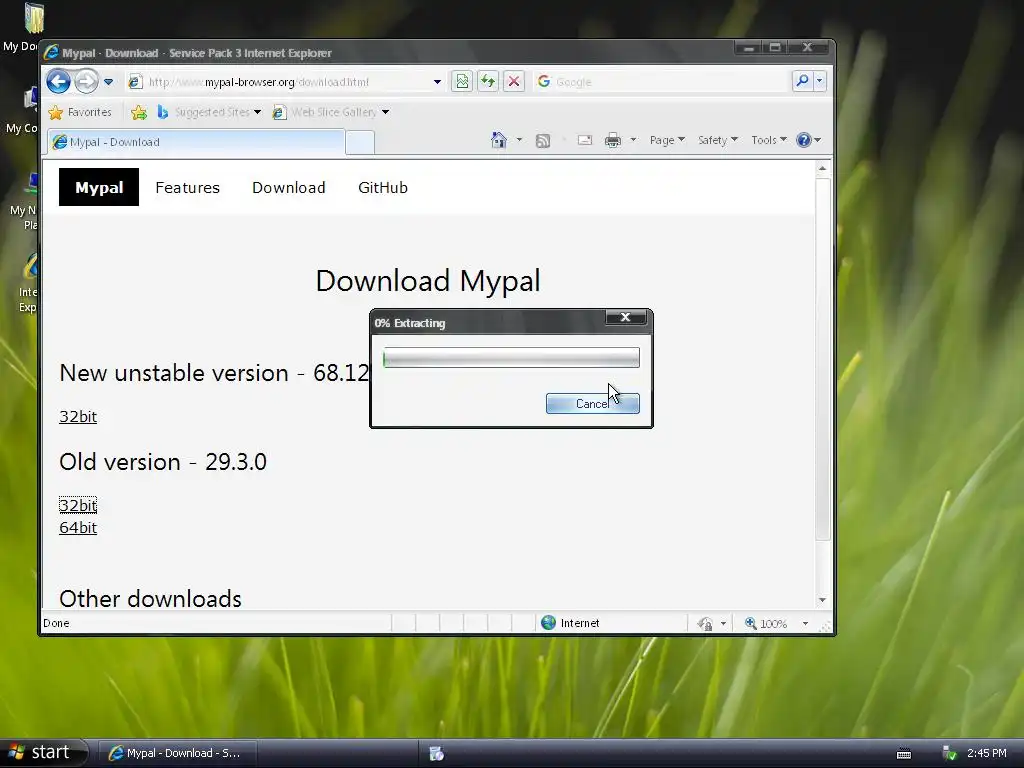Refresh the page with the green arrows

[488, 82]
